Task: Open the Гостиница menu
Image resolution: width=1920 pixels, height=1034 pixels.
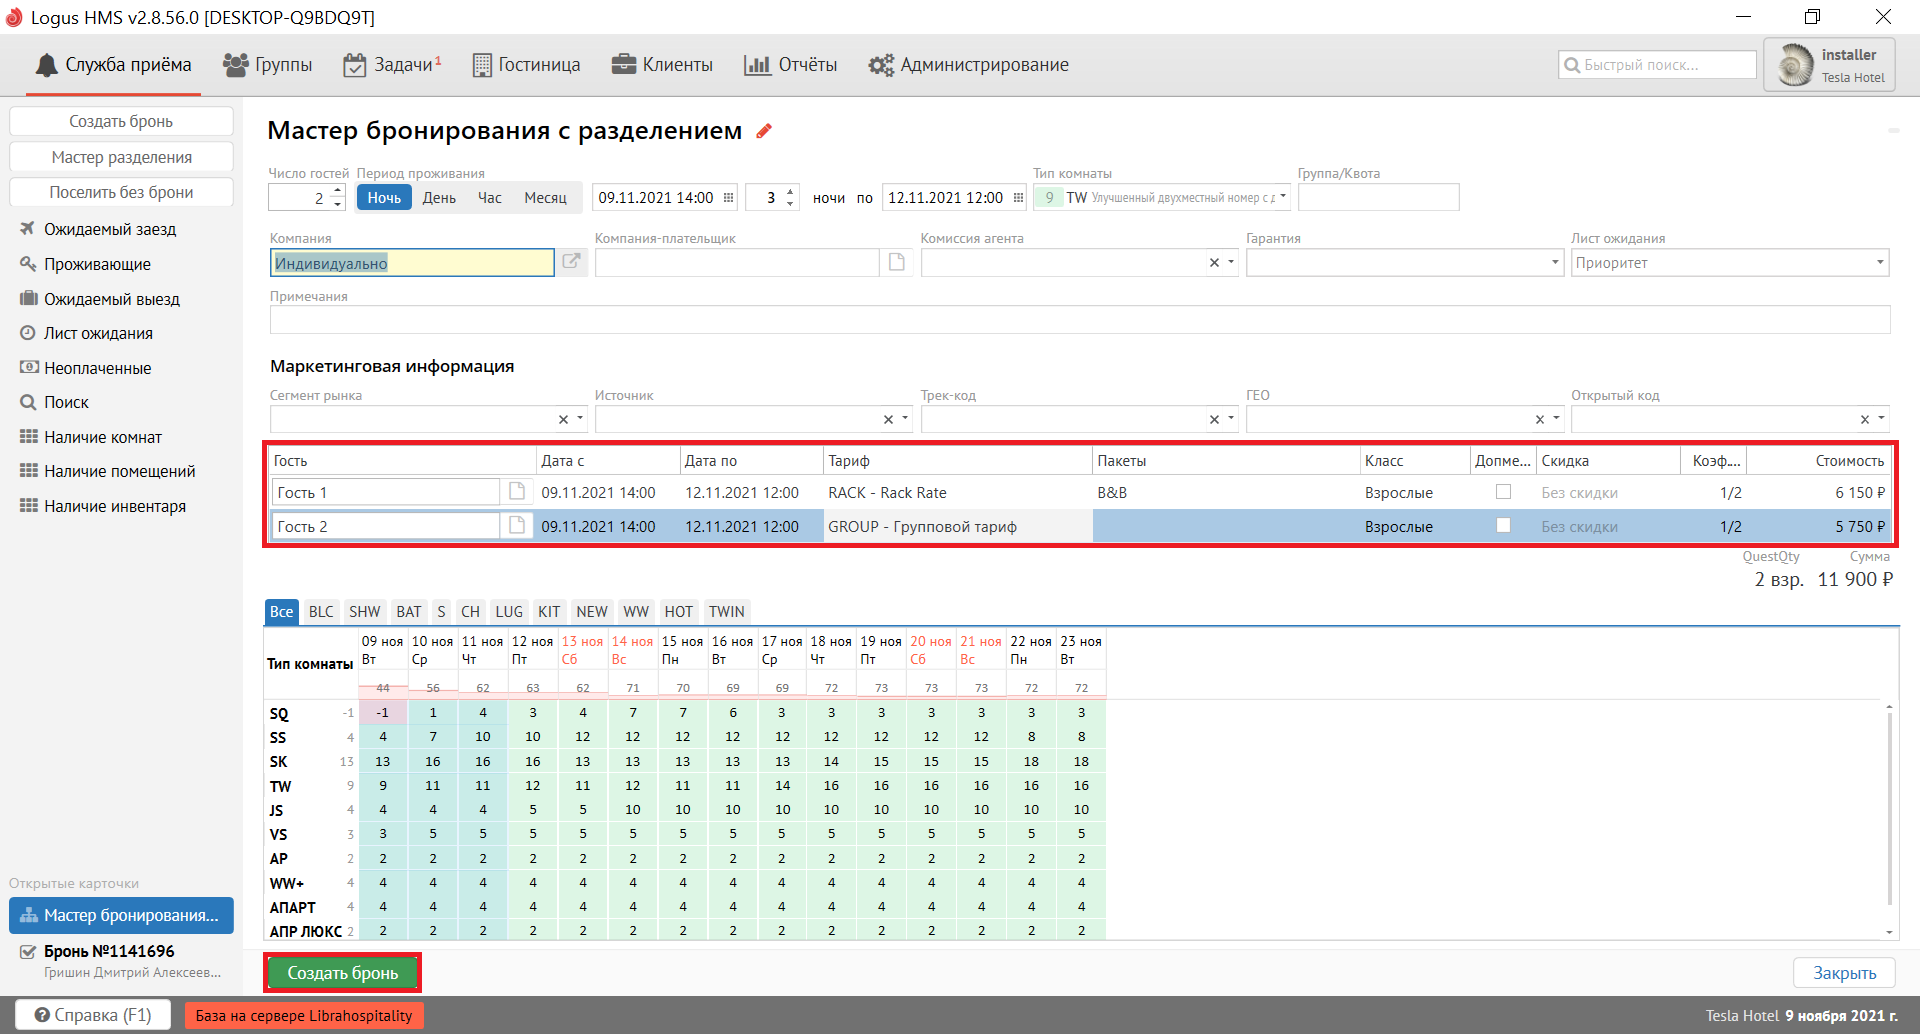Action: point(526,65)
